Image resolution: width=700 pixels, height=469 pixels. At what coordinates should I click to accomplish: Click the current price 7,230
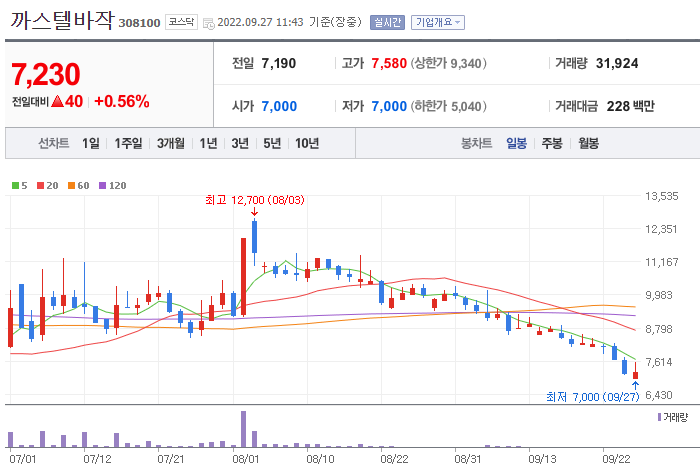tap(46, 74)
